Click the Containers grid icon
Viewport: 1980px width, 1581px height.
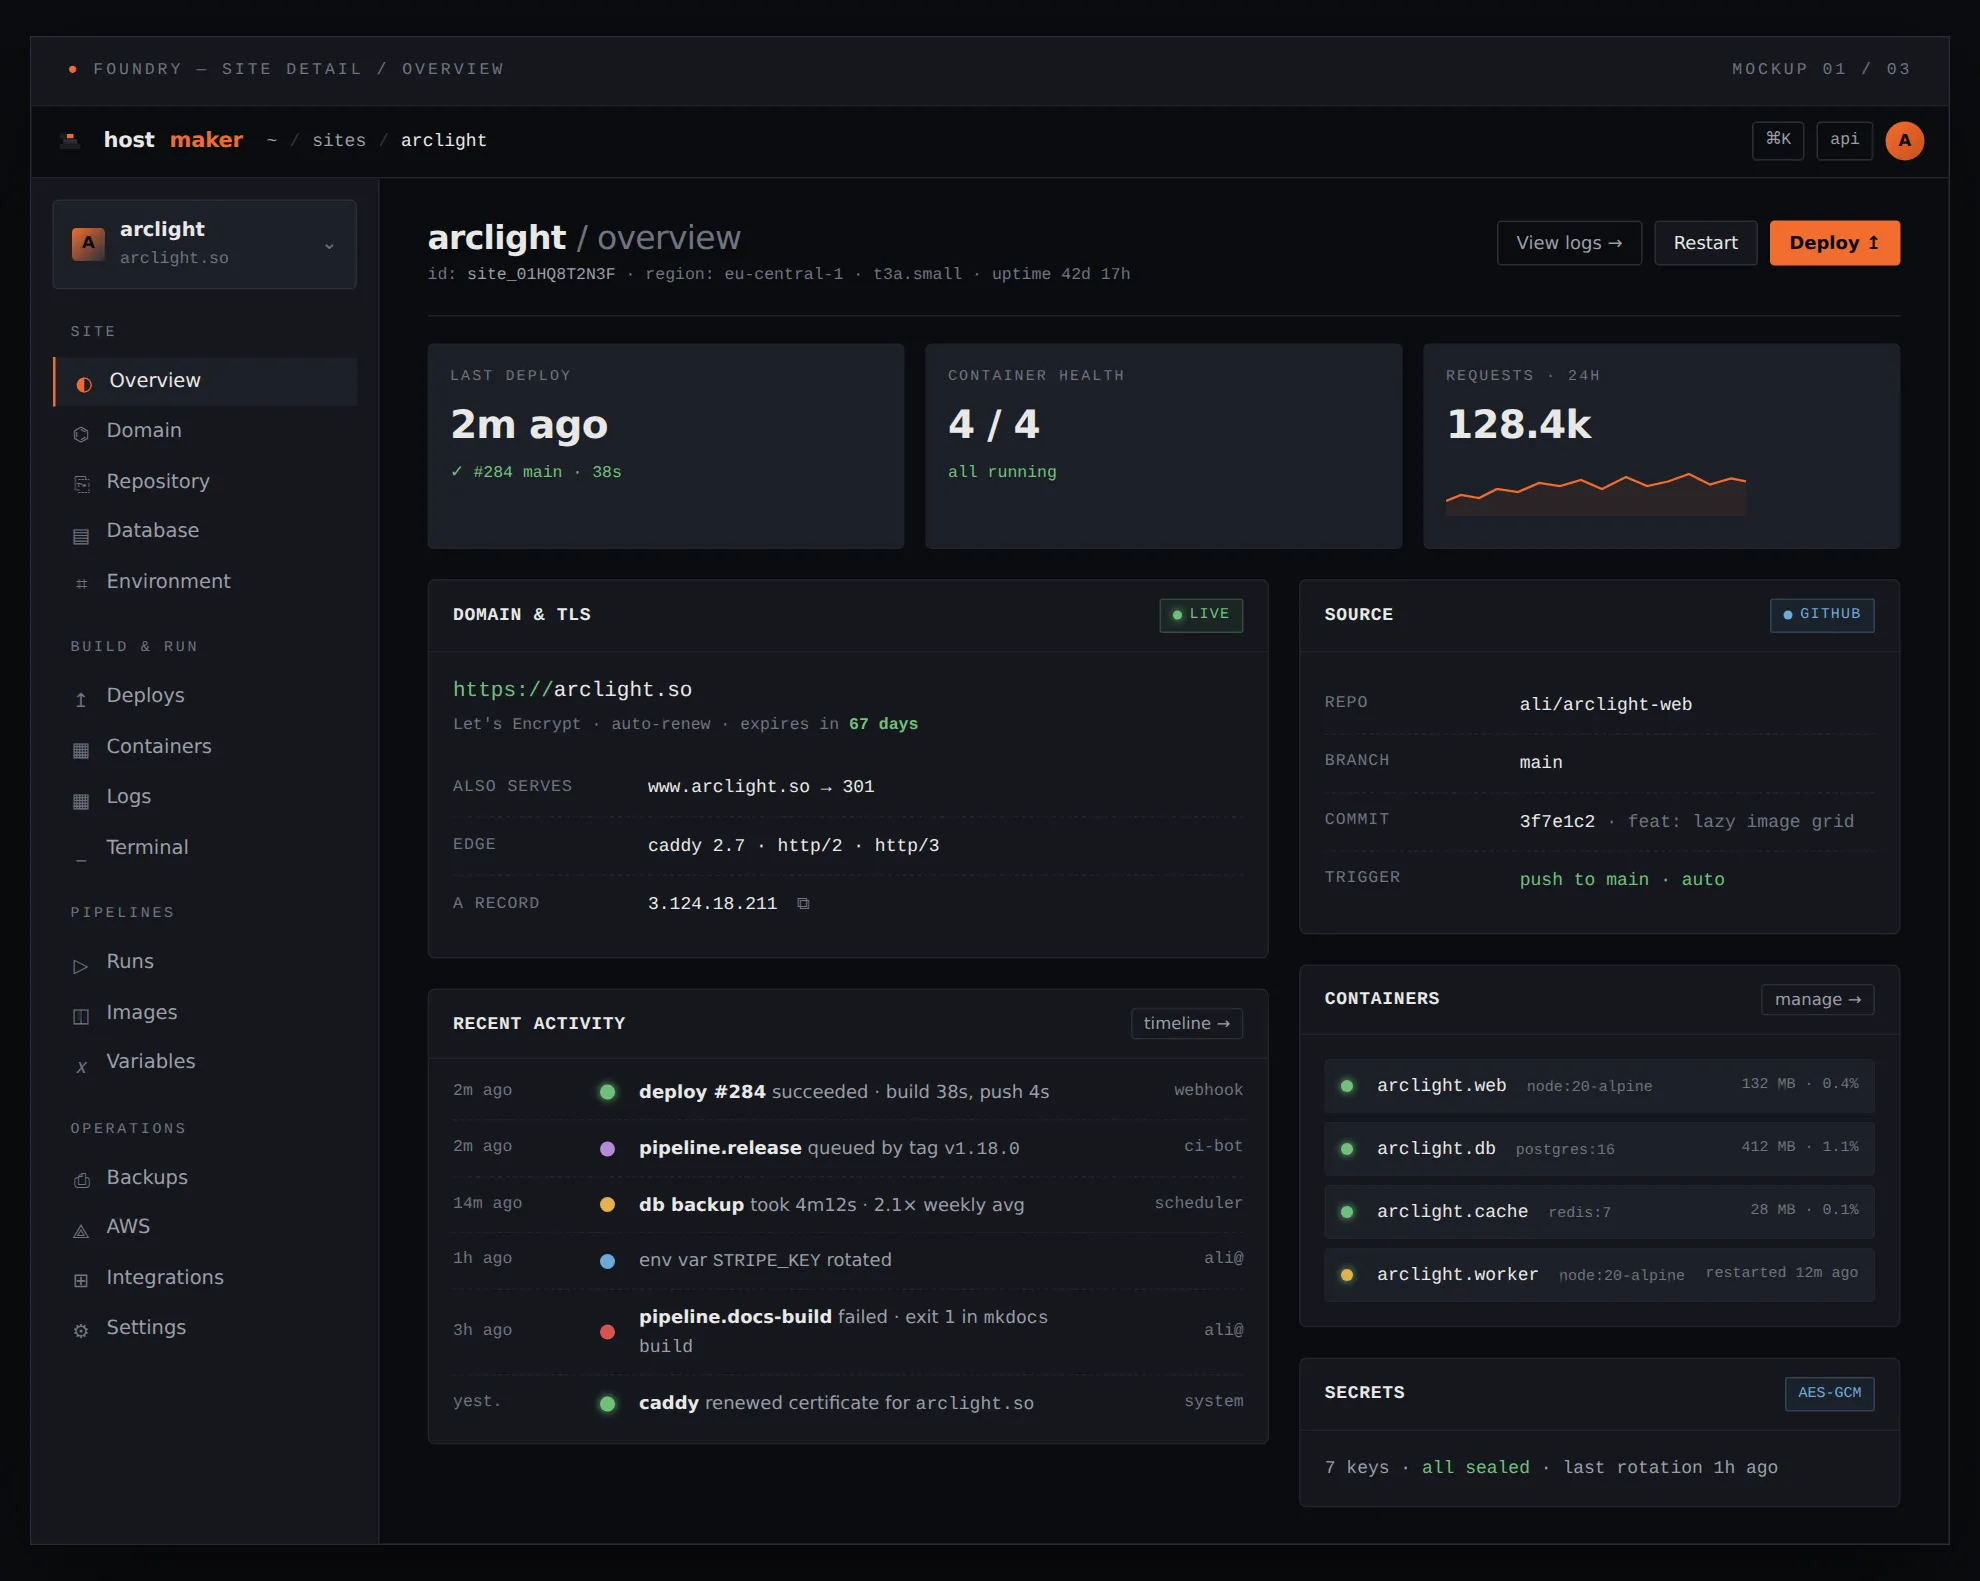pyautogui.click(x=81, y=750)
